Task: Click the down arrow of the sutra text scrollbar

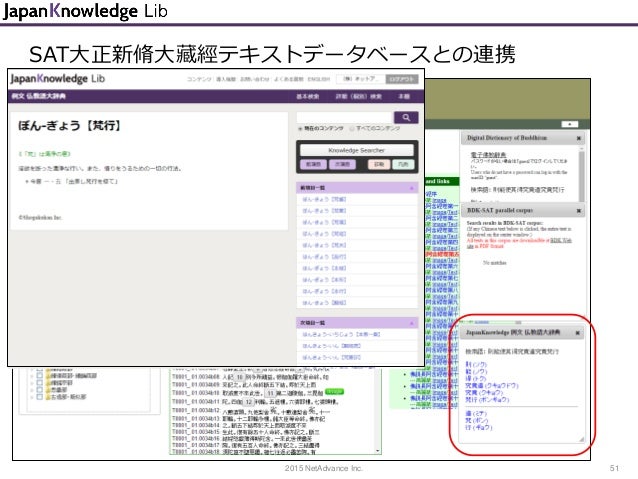Action: [x=378, y=451]
